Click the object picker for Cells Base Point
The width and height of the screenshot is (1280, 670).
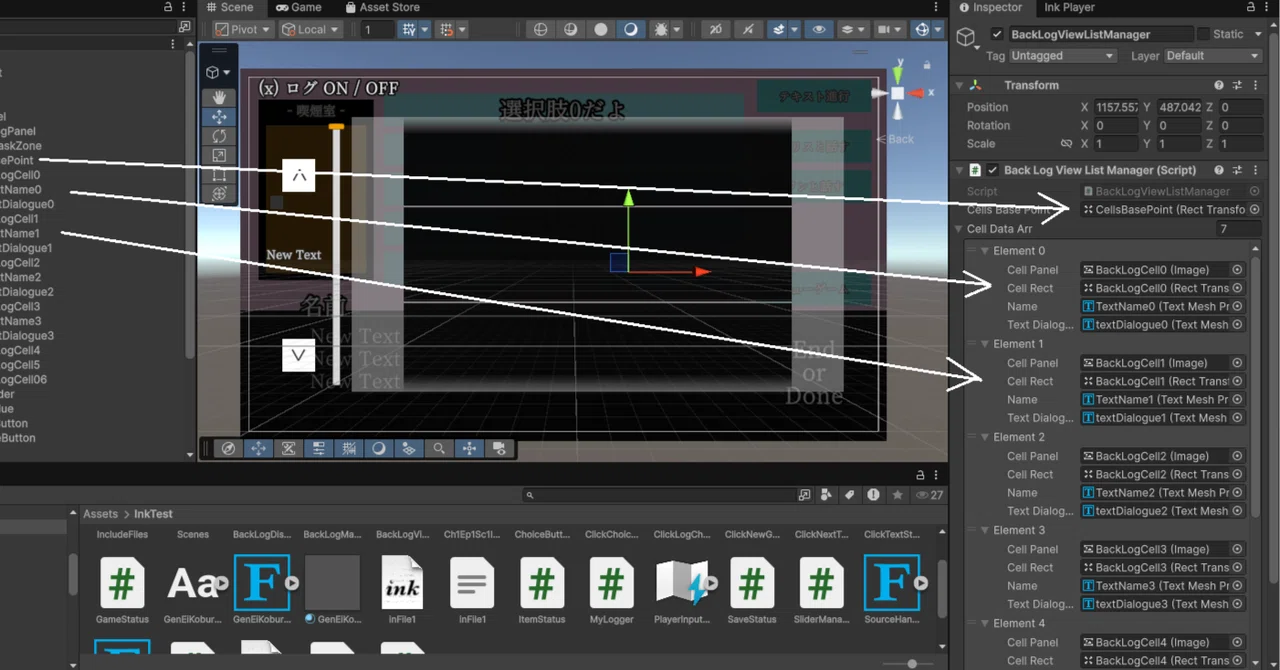click(1255, 210)
